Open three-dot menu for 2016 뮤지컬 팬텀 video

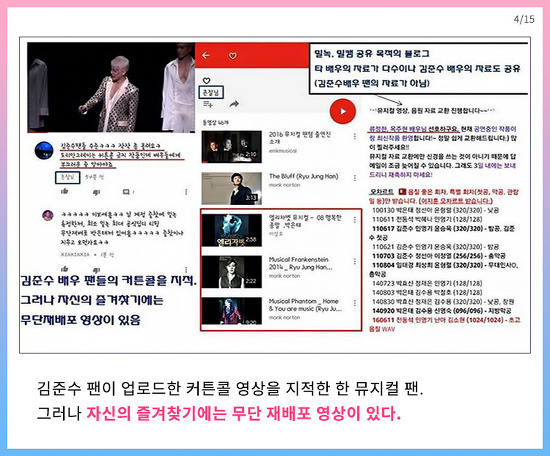click(355, 136)
